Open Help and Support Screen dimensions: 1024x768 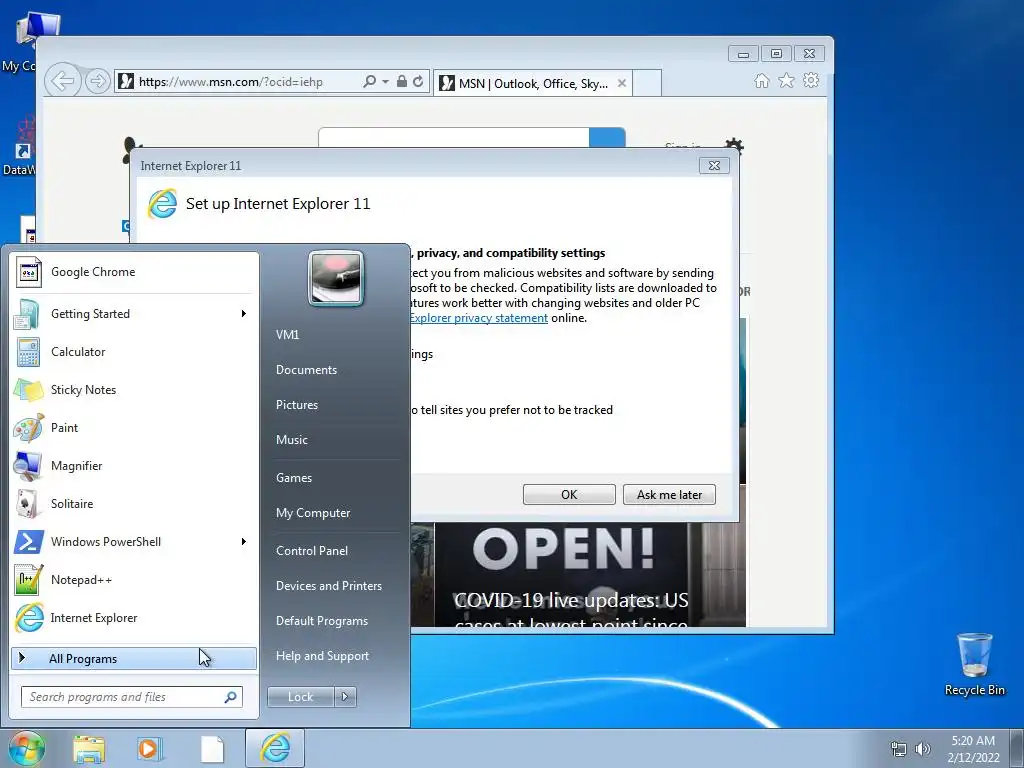(x=322, y=656)
